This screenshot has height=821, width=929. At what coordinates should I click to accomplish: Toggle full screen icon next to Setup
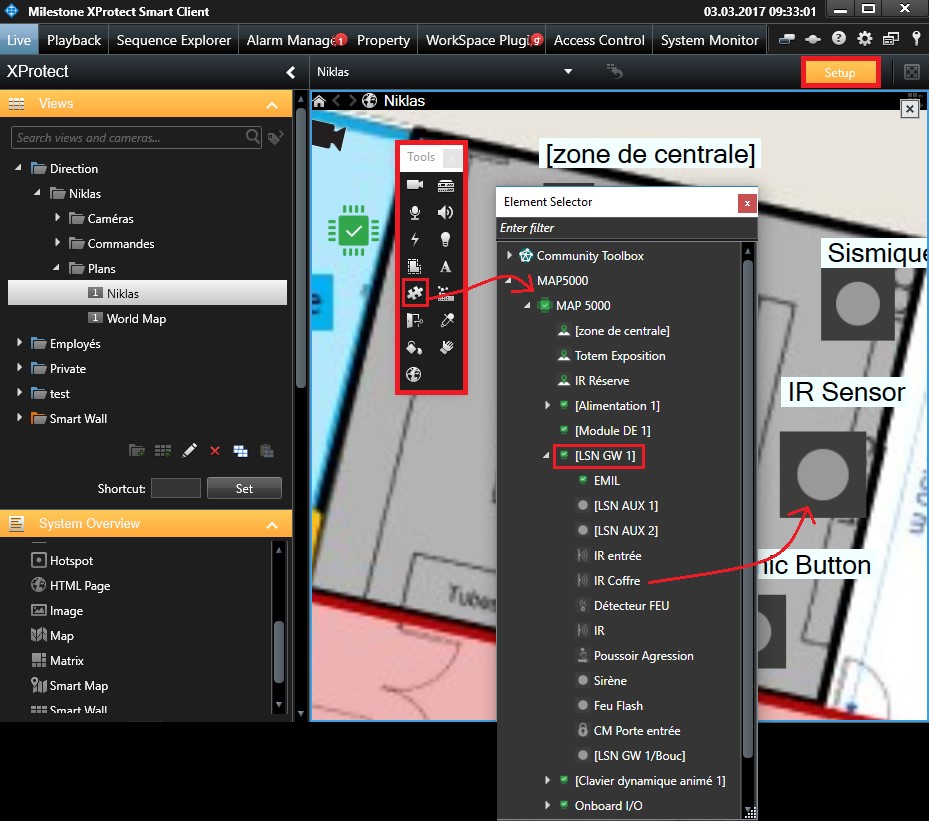[911, 72]
